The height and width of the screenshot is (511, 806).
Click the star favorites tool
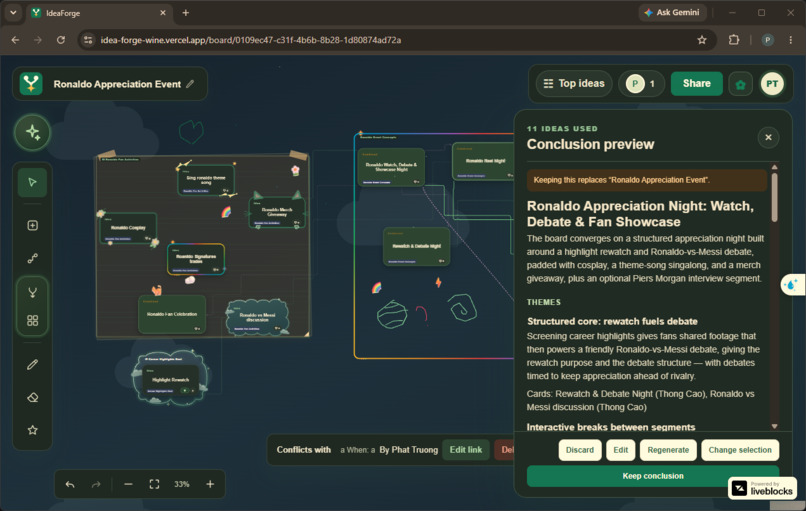32,430
